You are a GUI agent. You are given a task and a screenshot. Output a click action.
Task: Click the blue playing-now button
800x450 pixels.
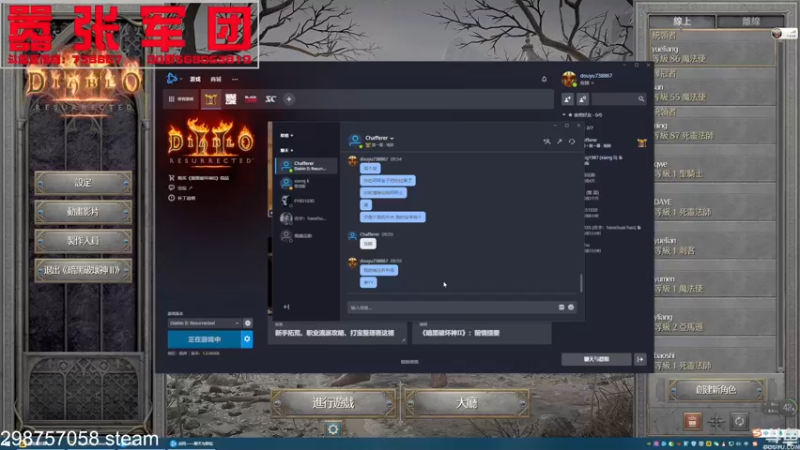click(205, 339)
